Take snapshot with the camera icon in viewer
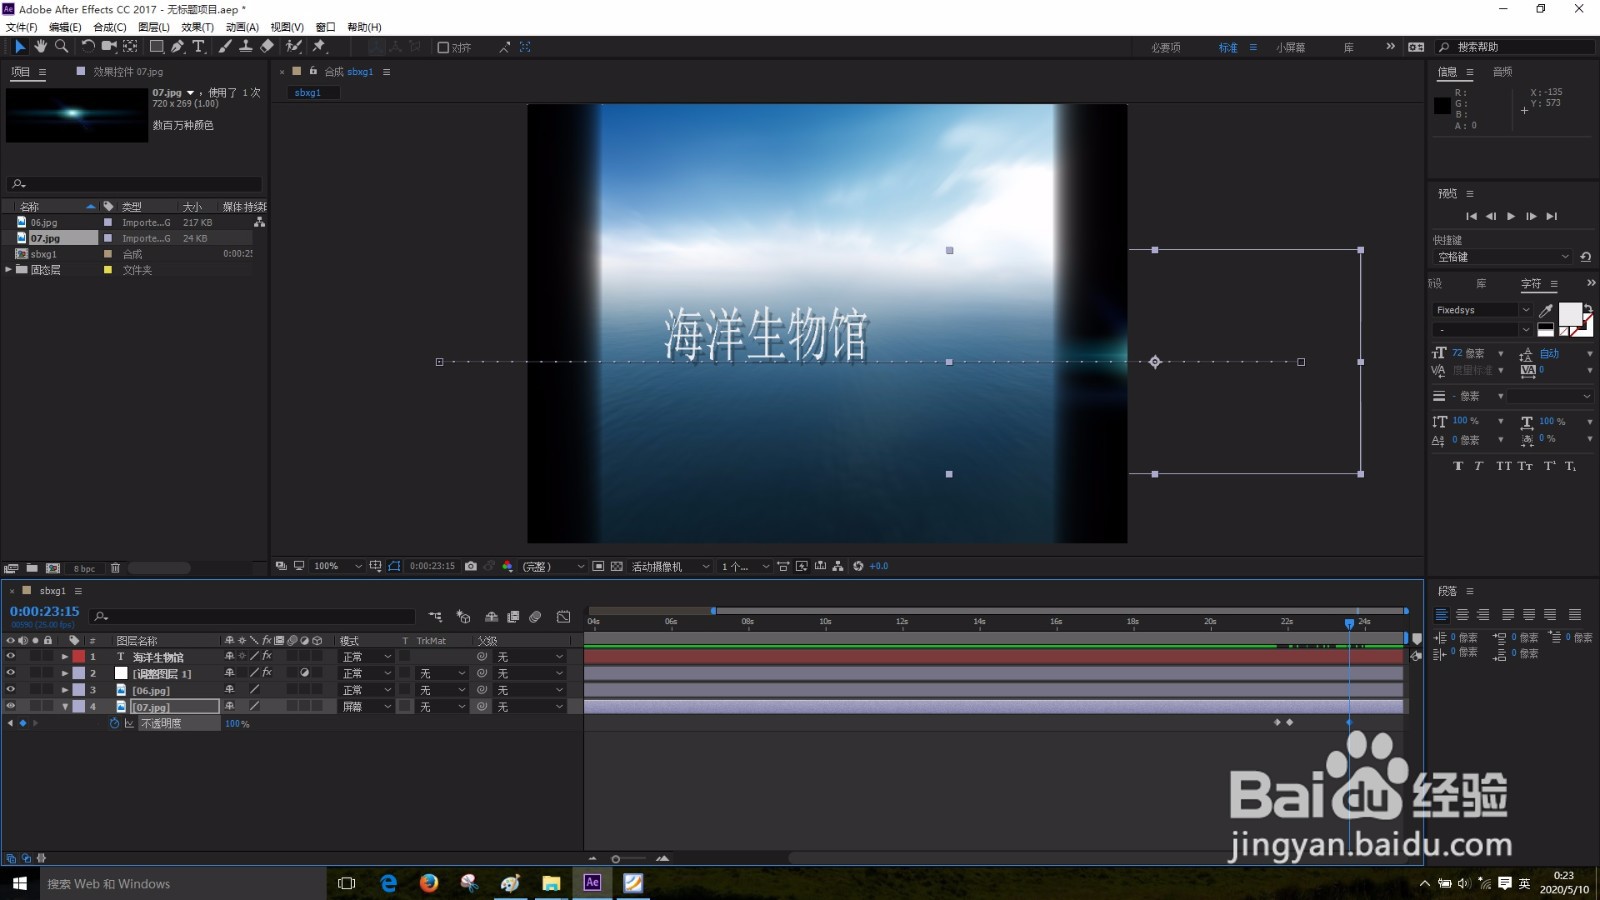Screen dimensions: 1600x900 [x=471, y=566]
